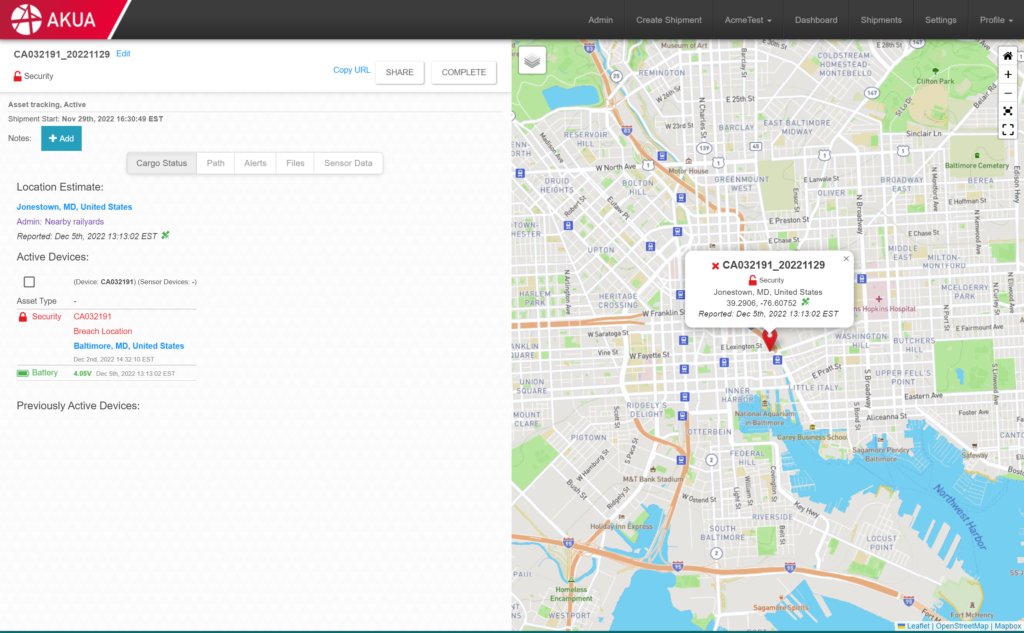Click the Security label in device row

[46, 316]
